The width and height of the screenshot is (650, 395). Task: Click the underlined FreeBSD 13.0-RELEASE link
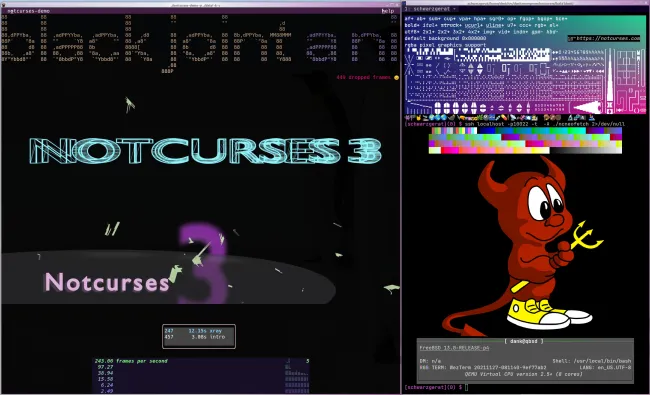tap(454, 348)
